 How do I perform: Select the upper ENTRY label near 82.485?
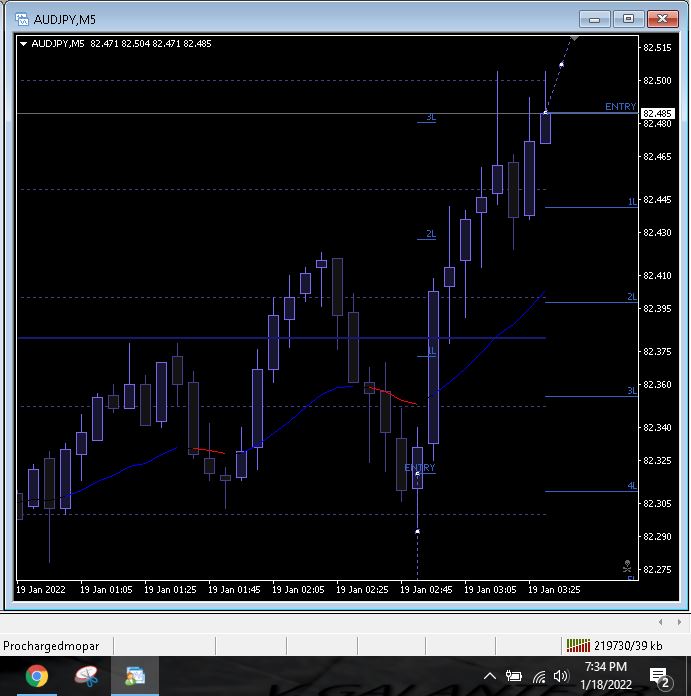[620, 107]
